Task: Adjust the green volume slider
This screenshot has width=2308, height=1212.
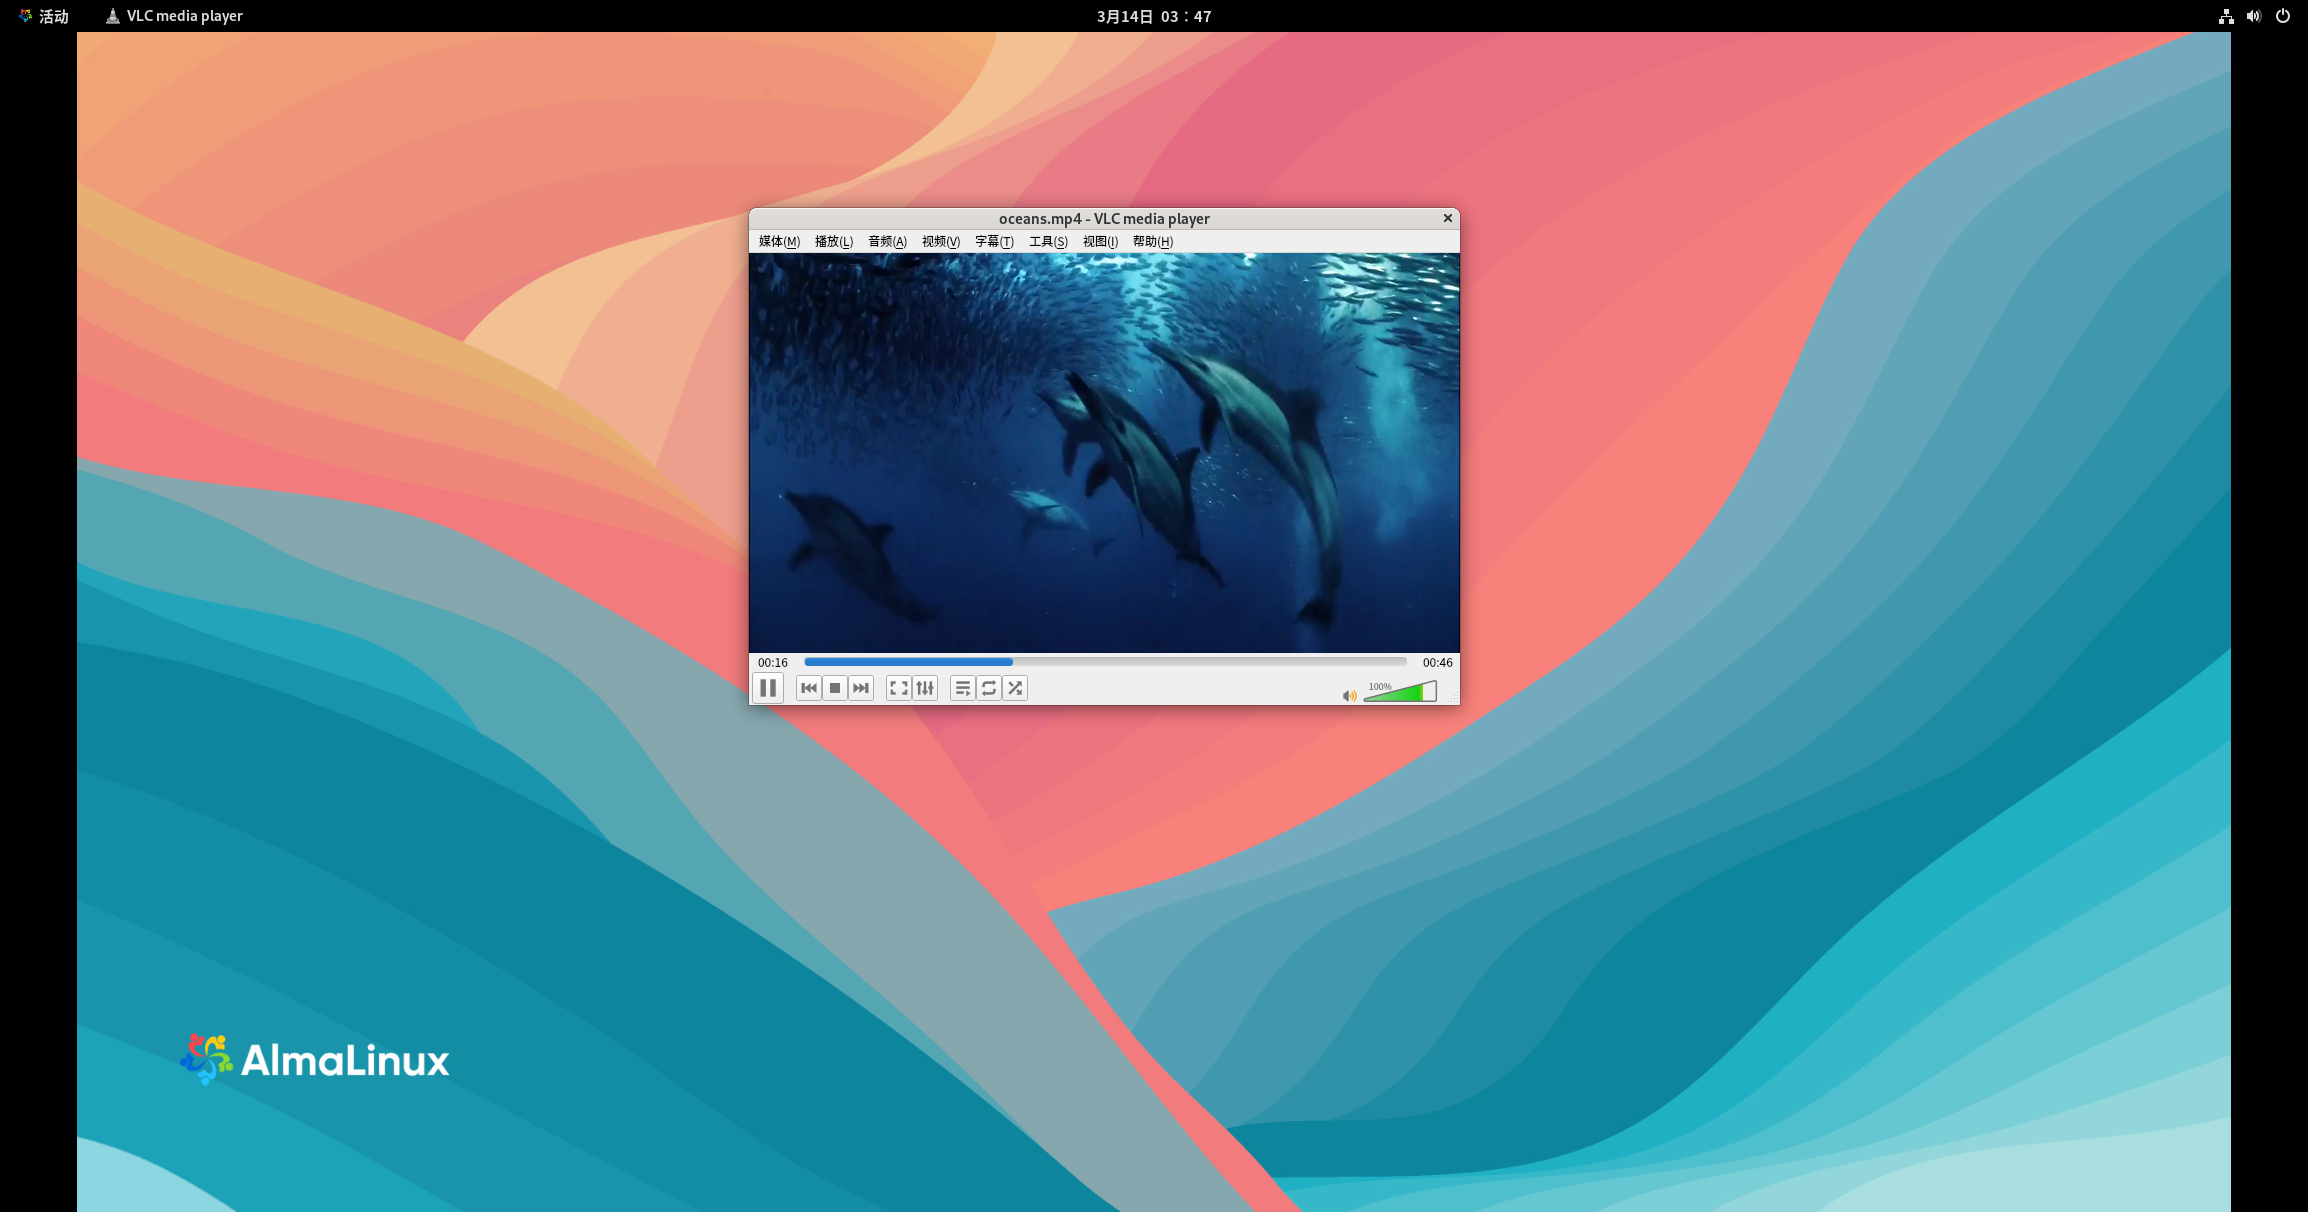Action: 1400,693
